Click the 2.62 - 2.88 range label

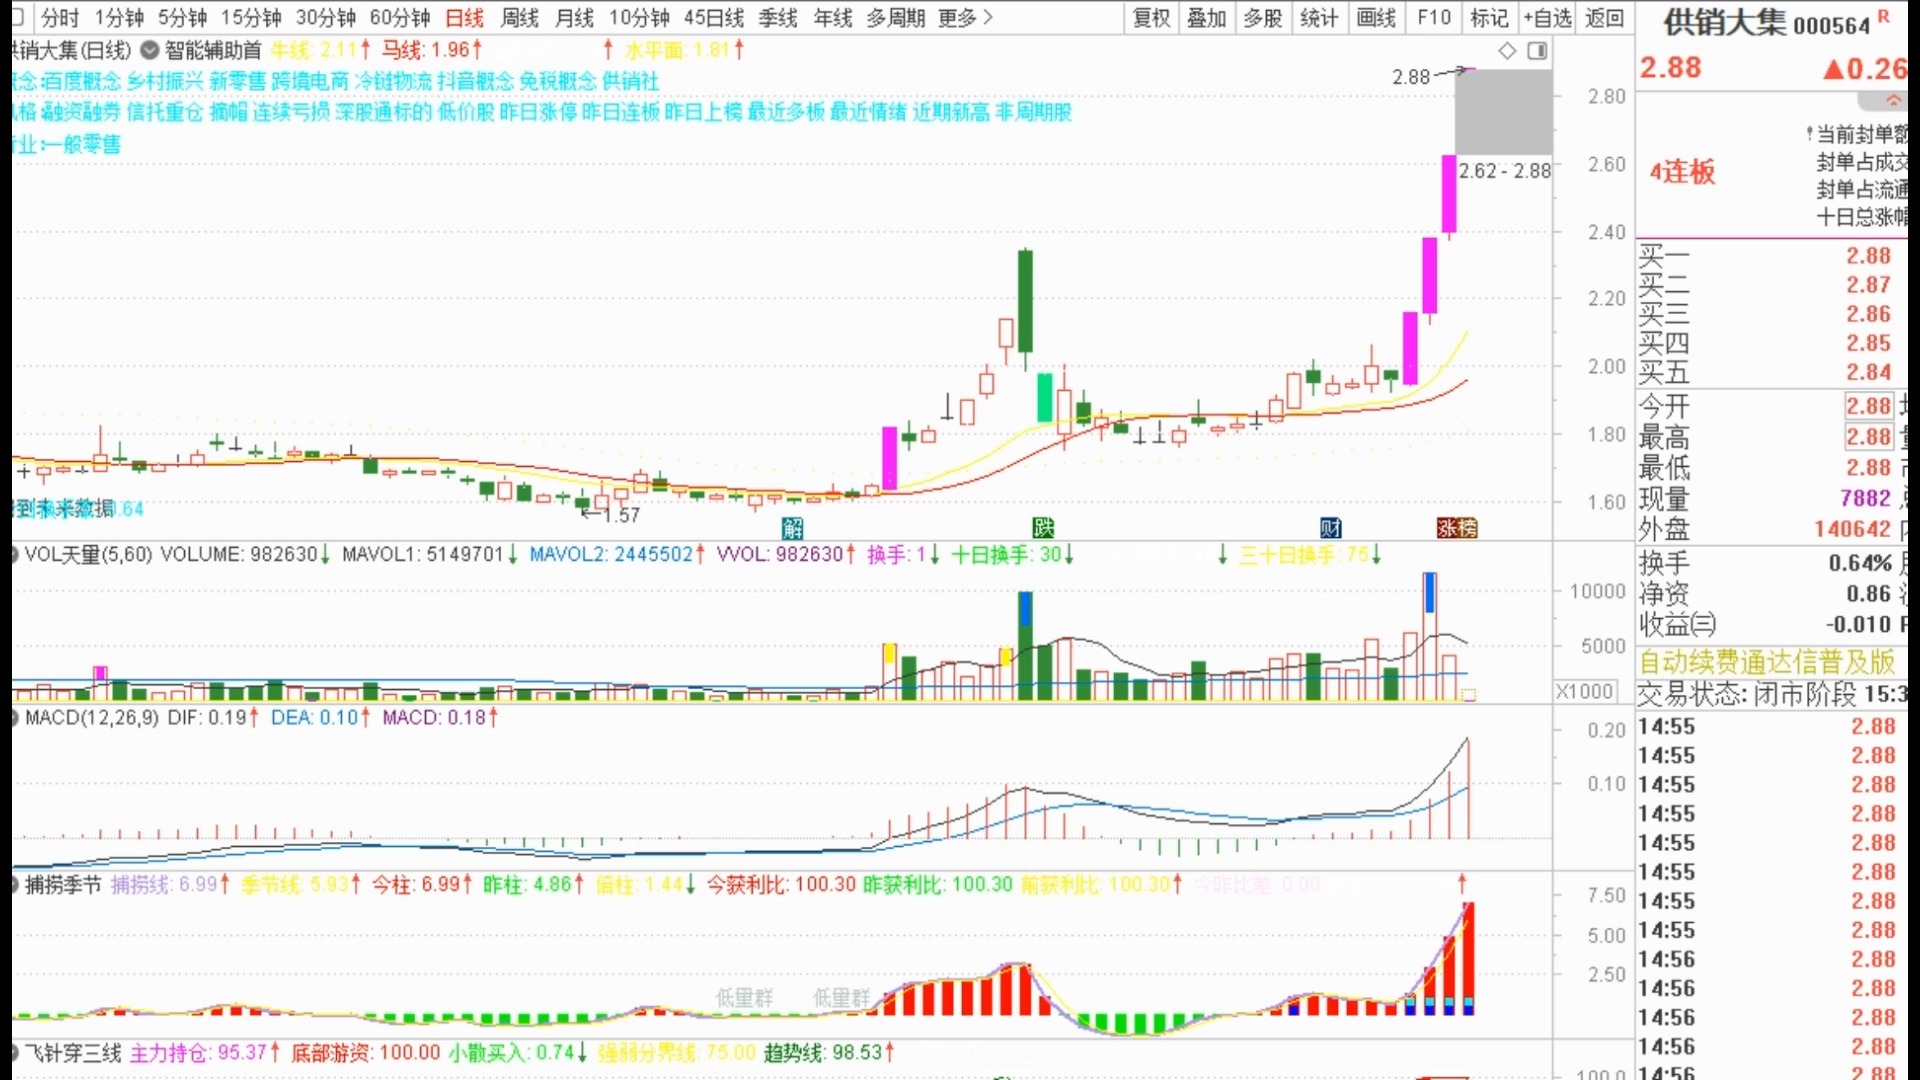[1504, 171]
